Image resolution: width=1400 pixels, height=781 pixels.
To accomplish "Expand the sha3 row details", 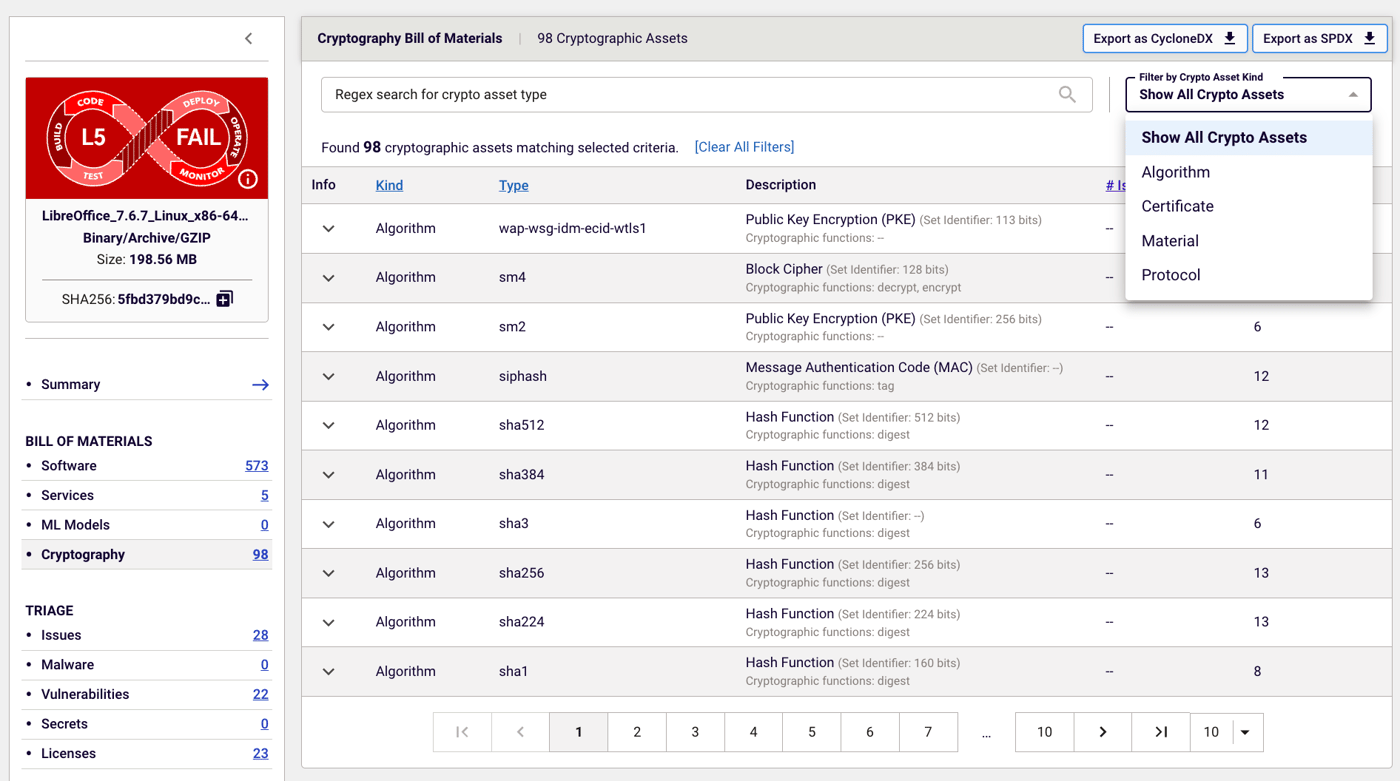I will [x=328, y=524].
